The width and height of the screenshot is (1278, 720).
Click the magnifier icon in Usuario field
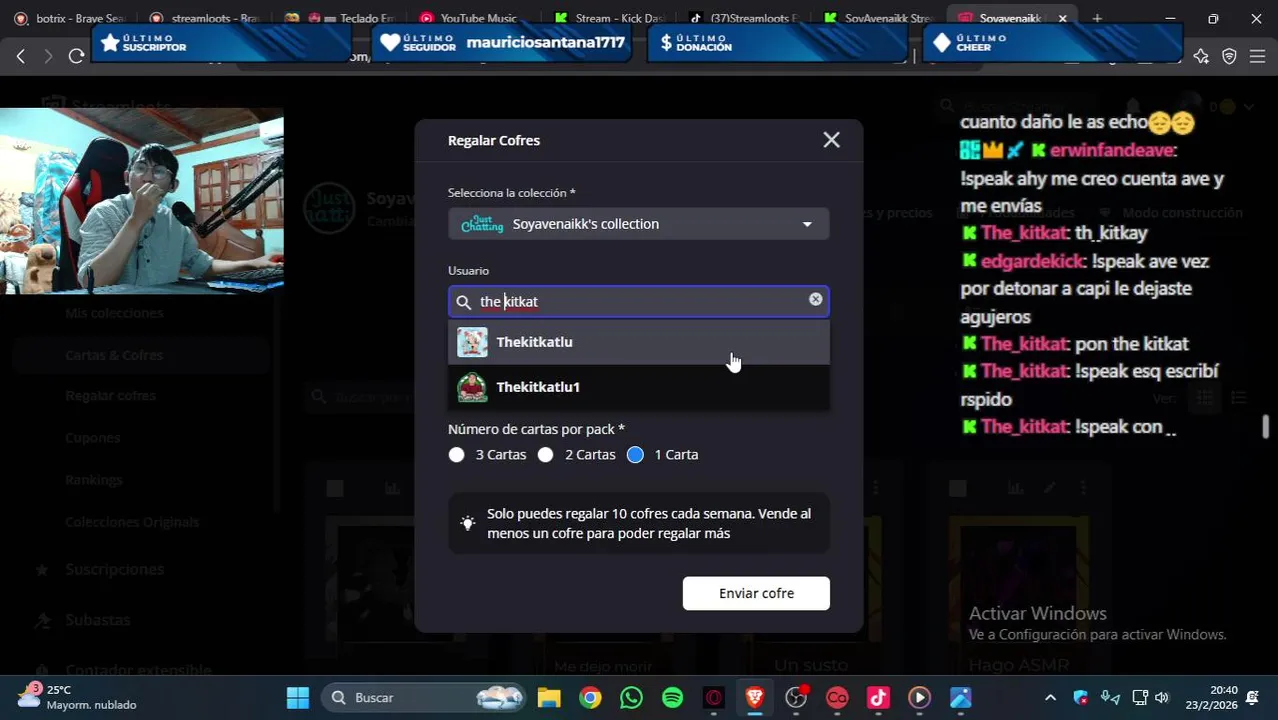pos(464,302)
